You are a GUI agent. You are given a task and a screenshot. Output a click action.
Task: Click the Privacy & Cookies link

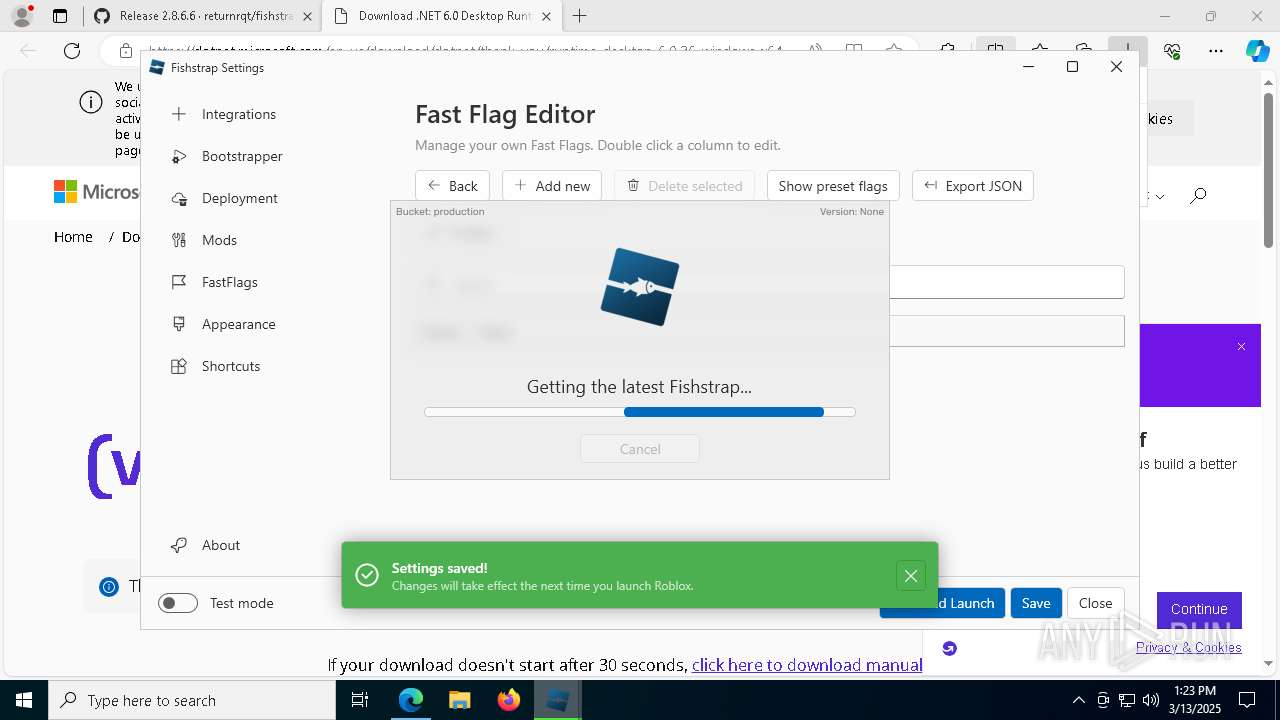tap(1189, 647)
